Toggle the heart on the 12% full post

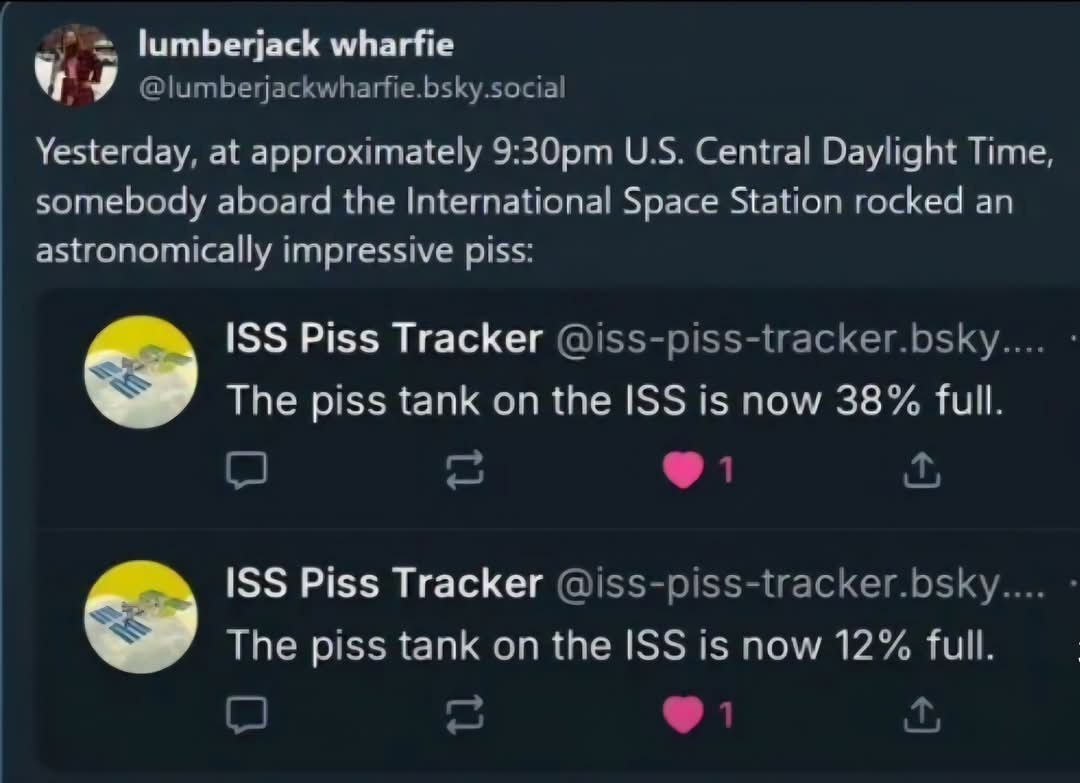[x=683, y=713]
